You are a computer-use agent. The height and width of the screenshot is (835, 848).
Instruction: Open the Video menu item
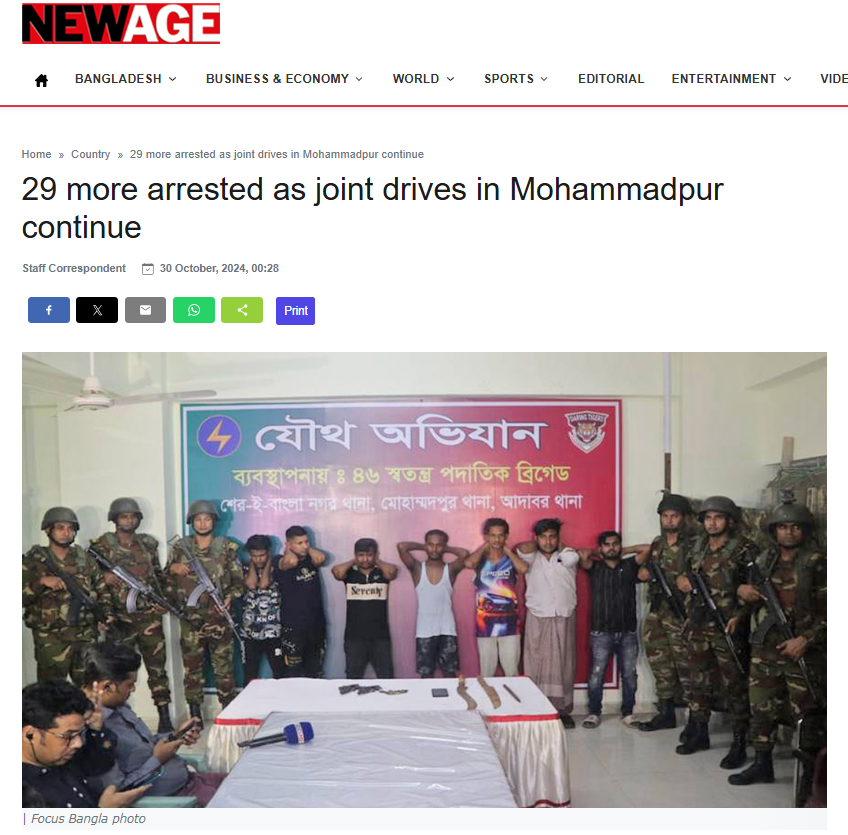pyautogui.click(x=833, y=79)
